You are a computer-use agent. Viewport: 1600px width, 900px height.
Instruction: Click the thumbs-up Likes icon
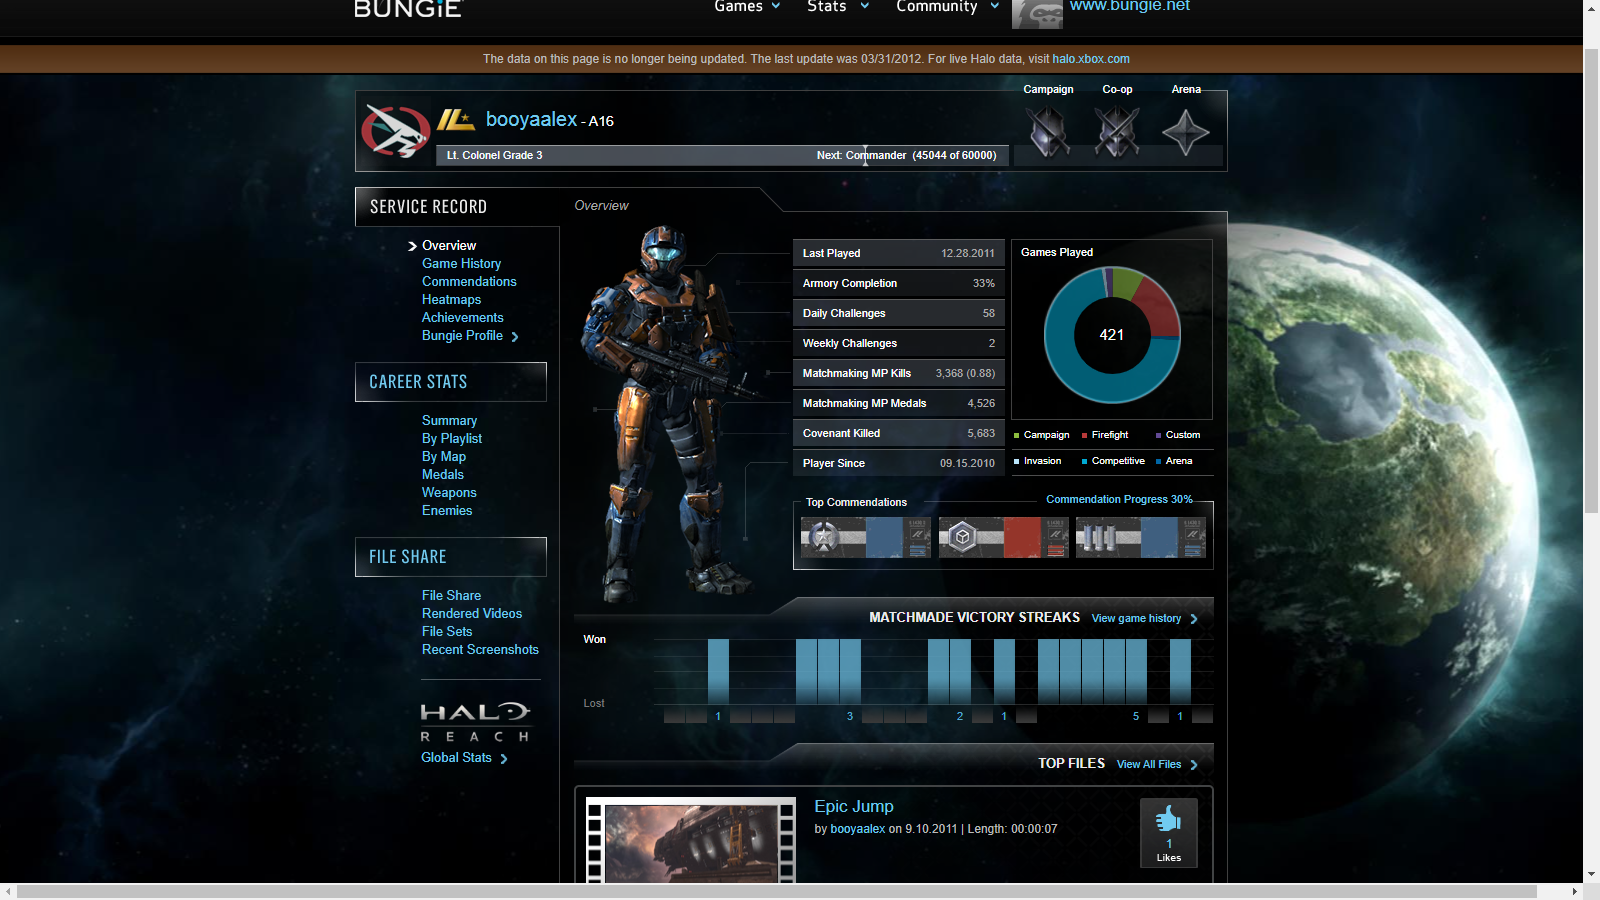tap(1168, 820)
